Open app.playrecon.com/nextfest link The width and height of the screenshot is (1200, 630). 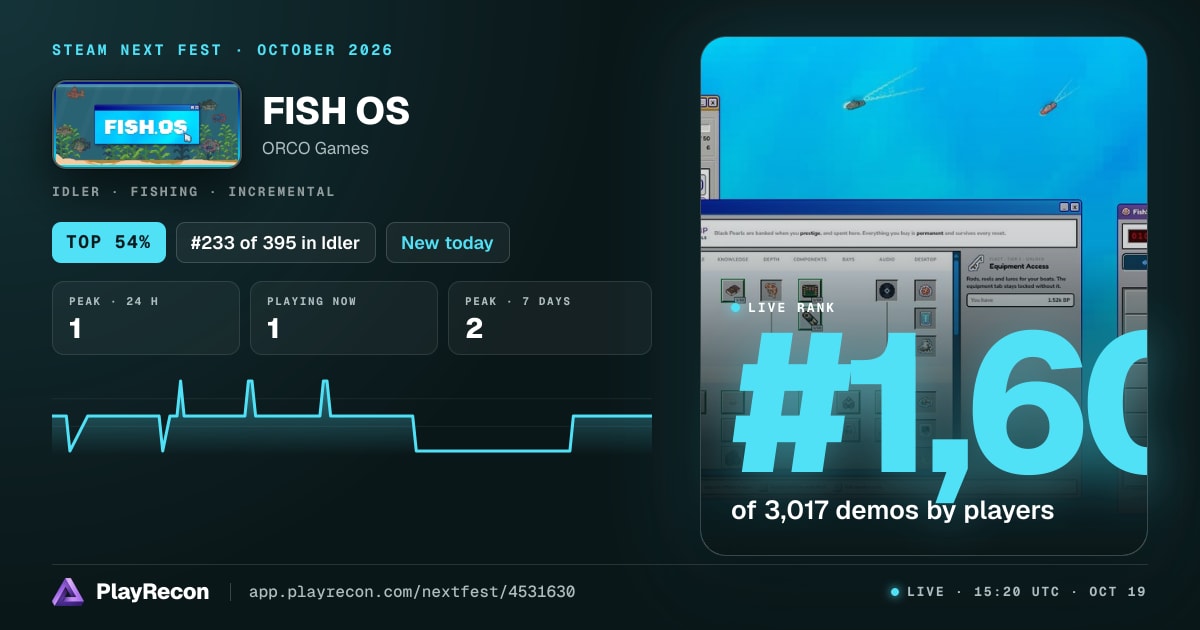point(412,592)
